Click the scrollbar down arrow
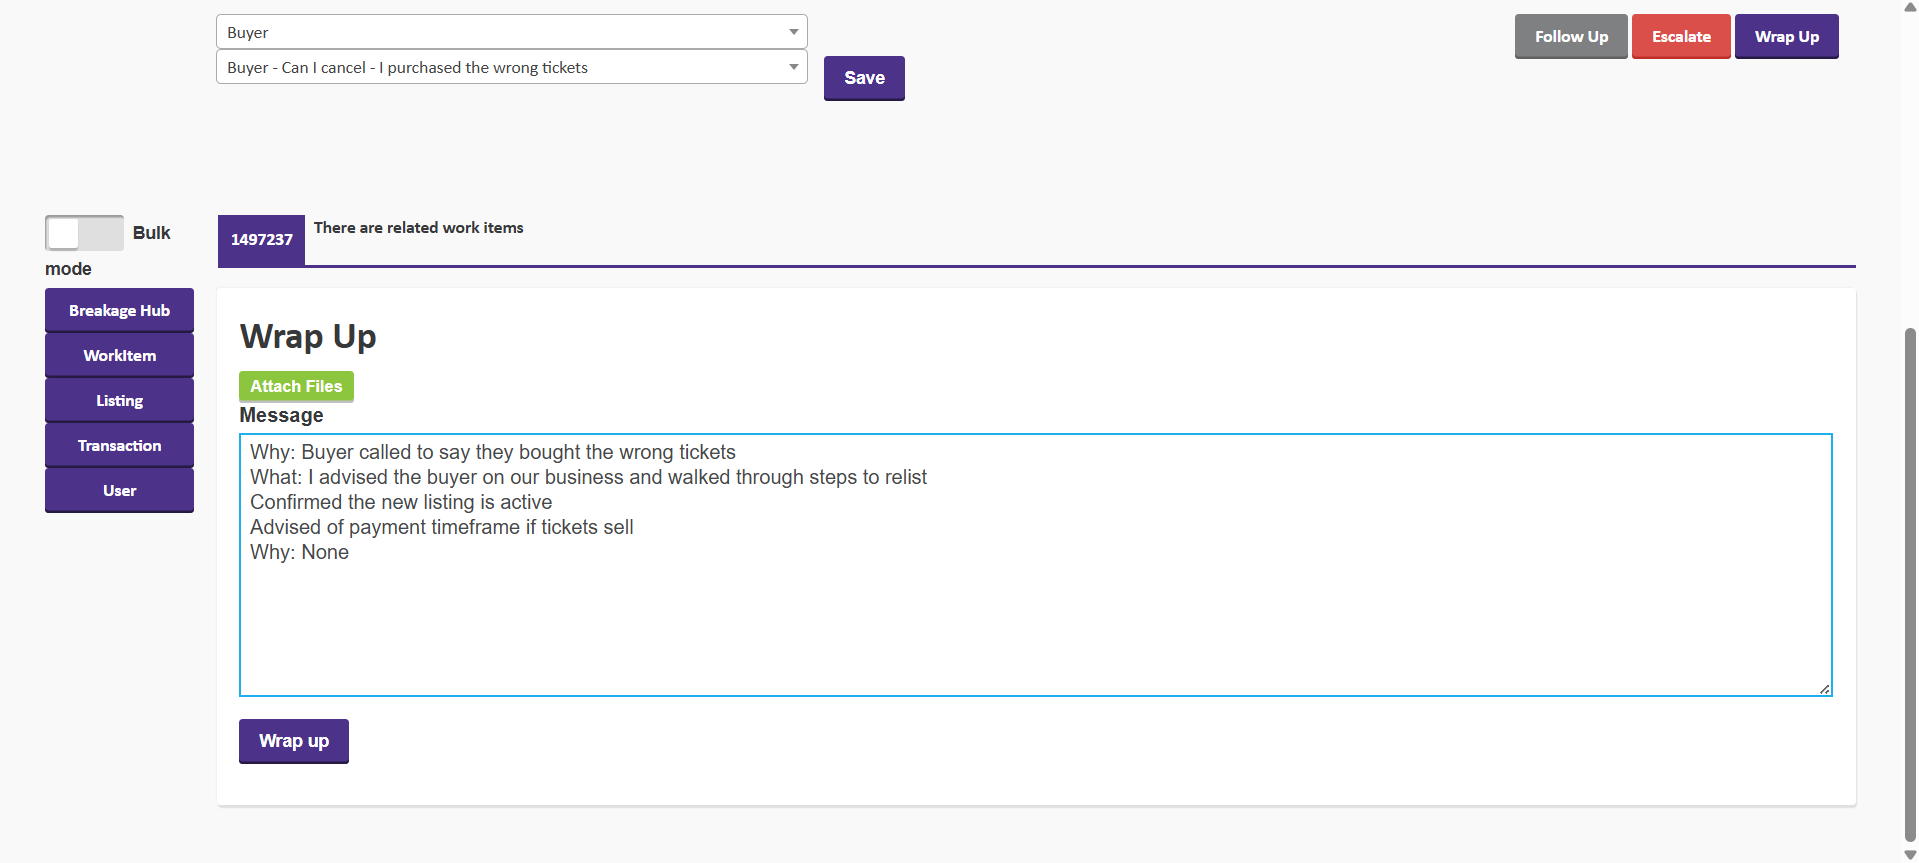The width and height of the screenshot is (1919, 863). [x=1910, y=855]
